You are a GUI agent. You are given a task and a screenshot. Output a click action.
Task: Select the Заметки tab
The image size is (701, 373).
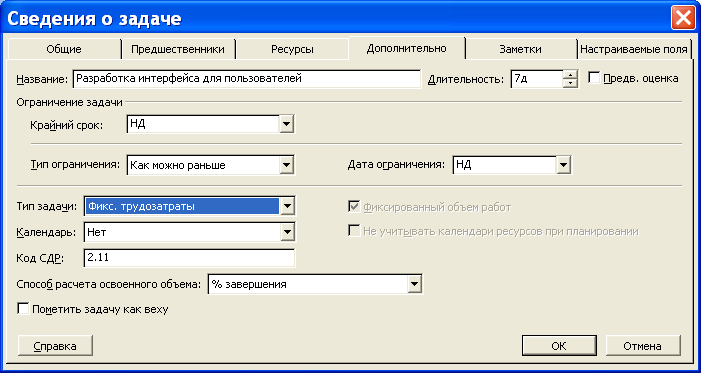(x=520, y=49)
